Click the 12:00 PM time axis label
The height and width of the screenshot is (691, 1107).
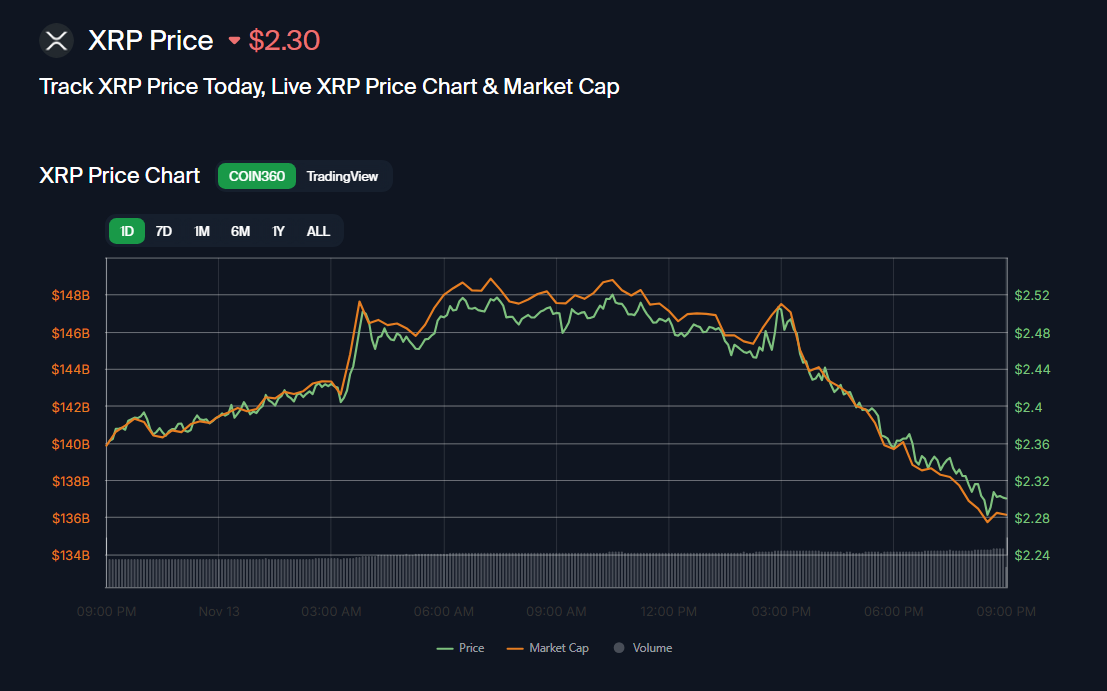click(668, 611)
